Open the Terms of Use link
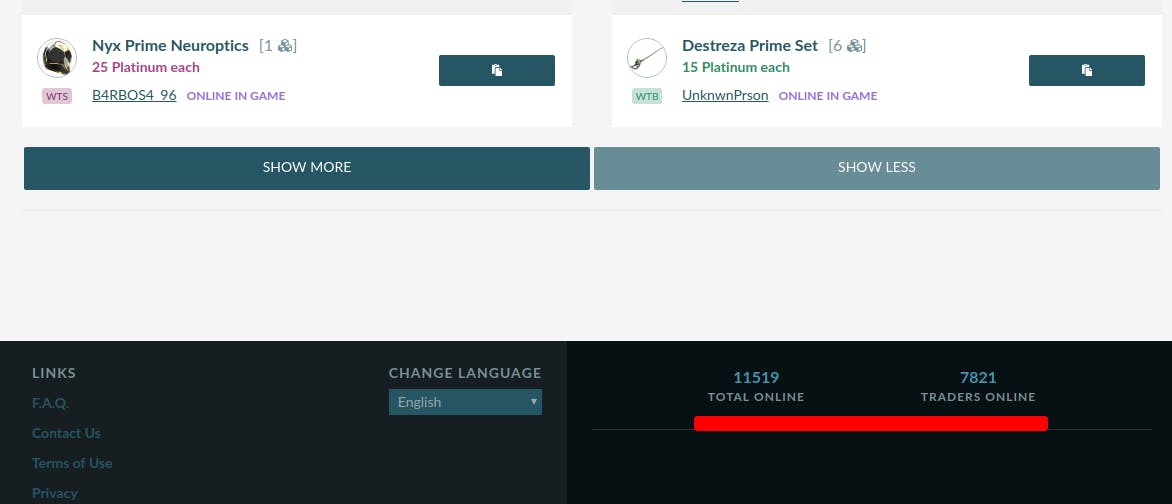The width and height of the screenshot is (1172, 504). (x=72, y=463)
